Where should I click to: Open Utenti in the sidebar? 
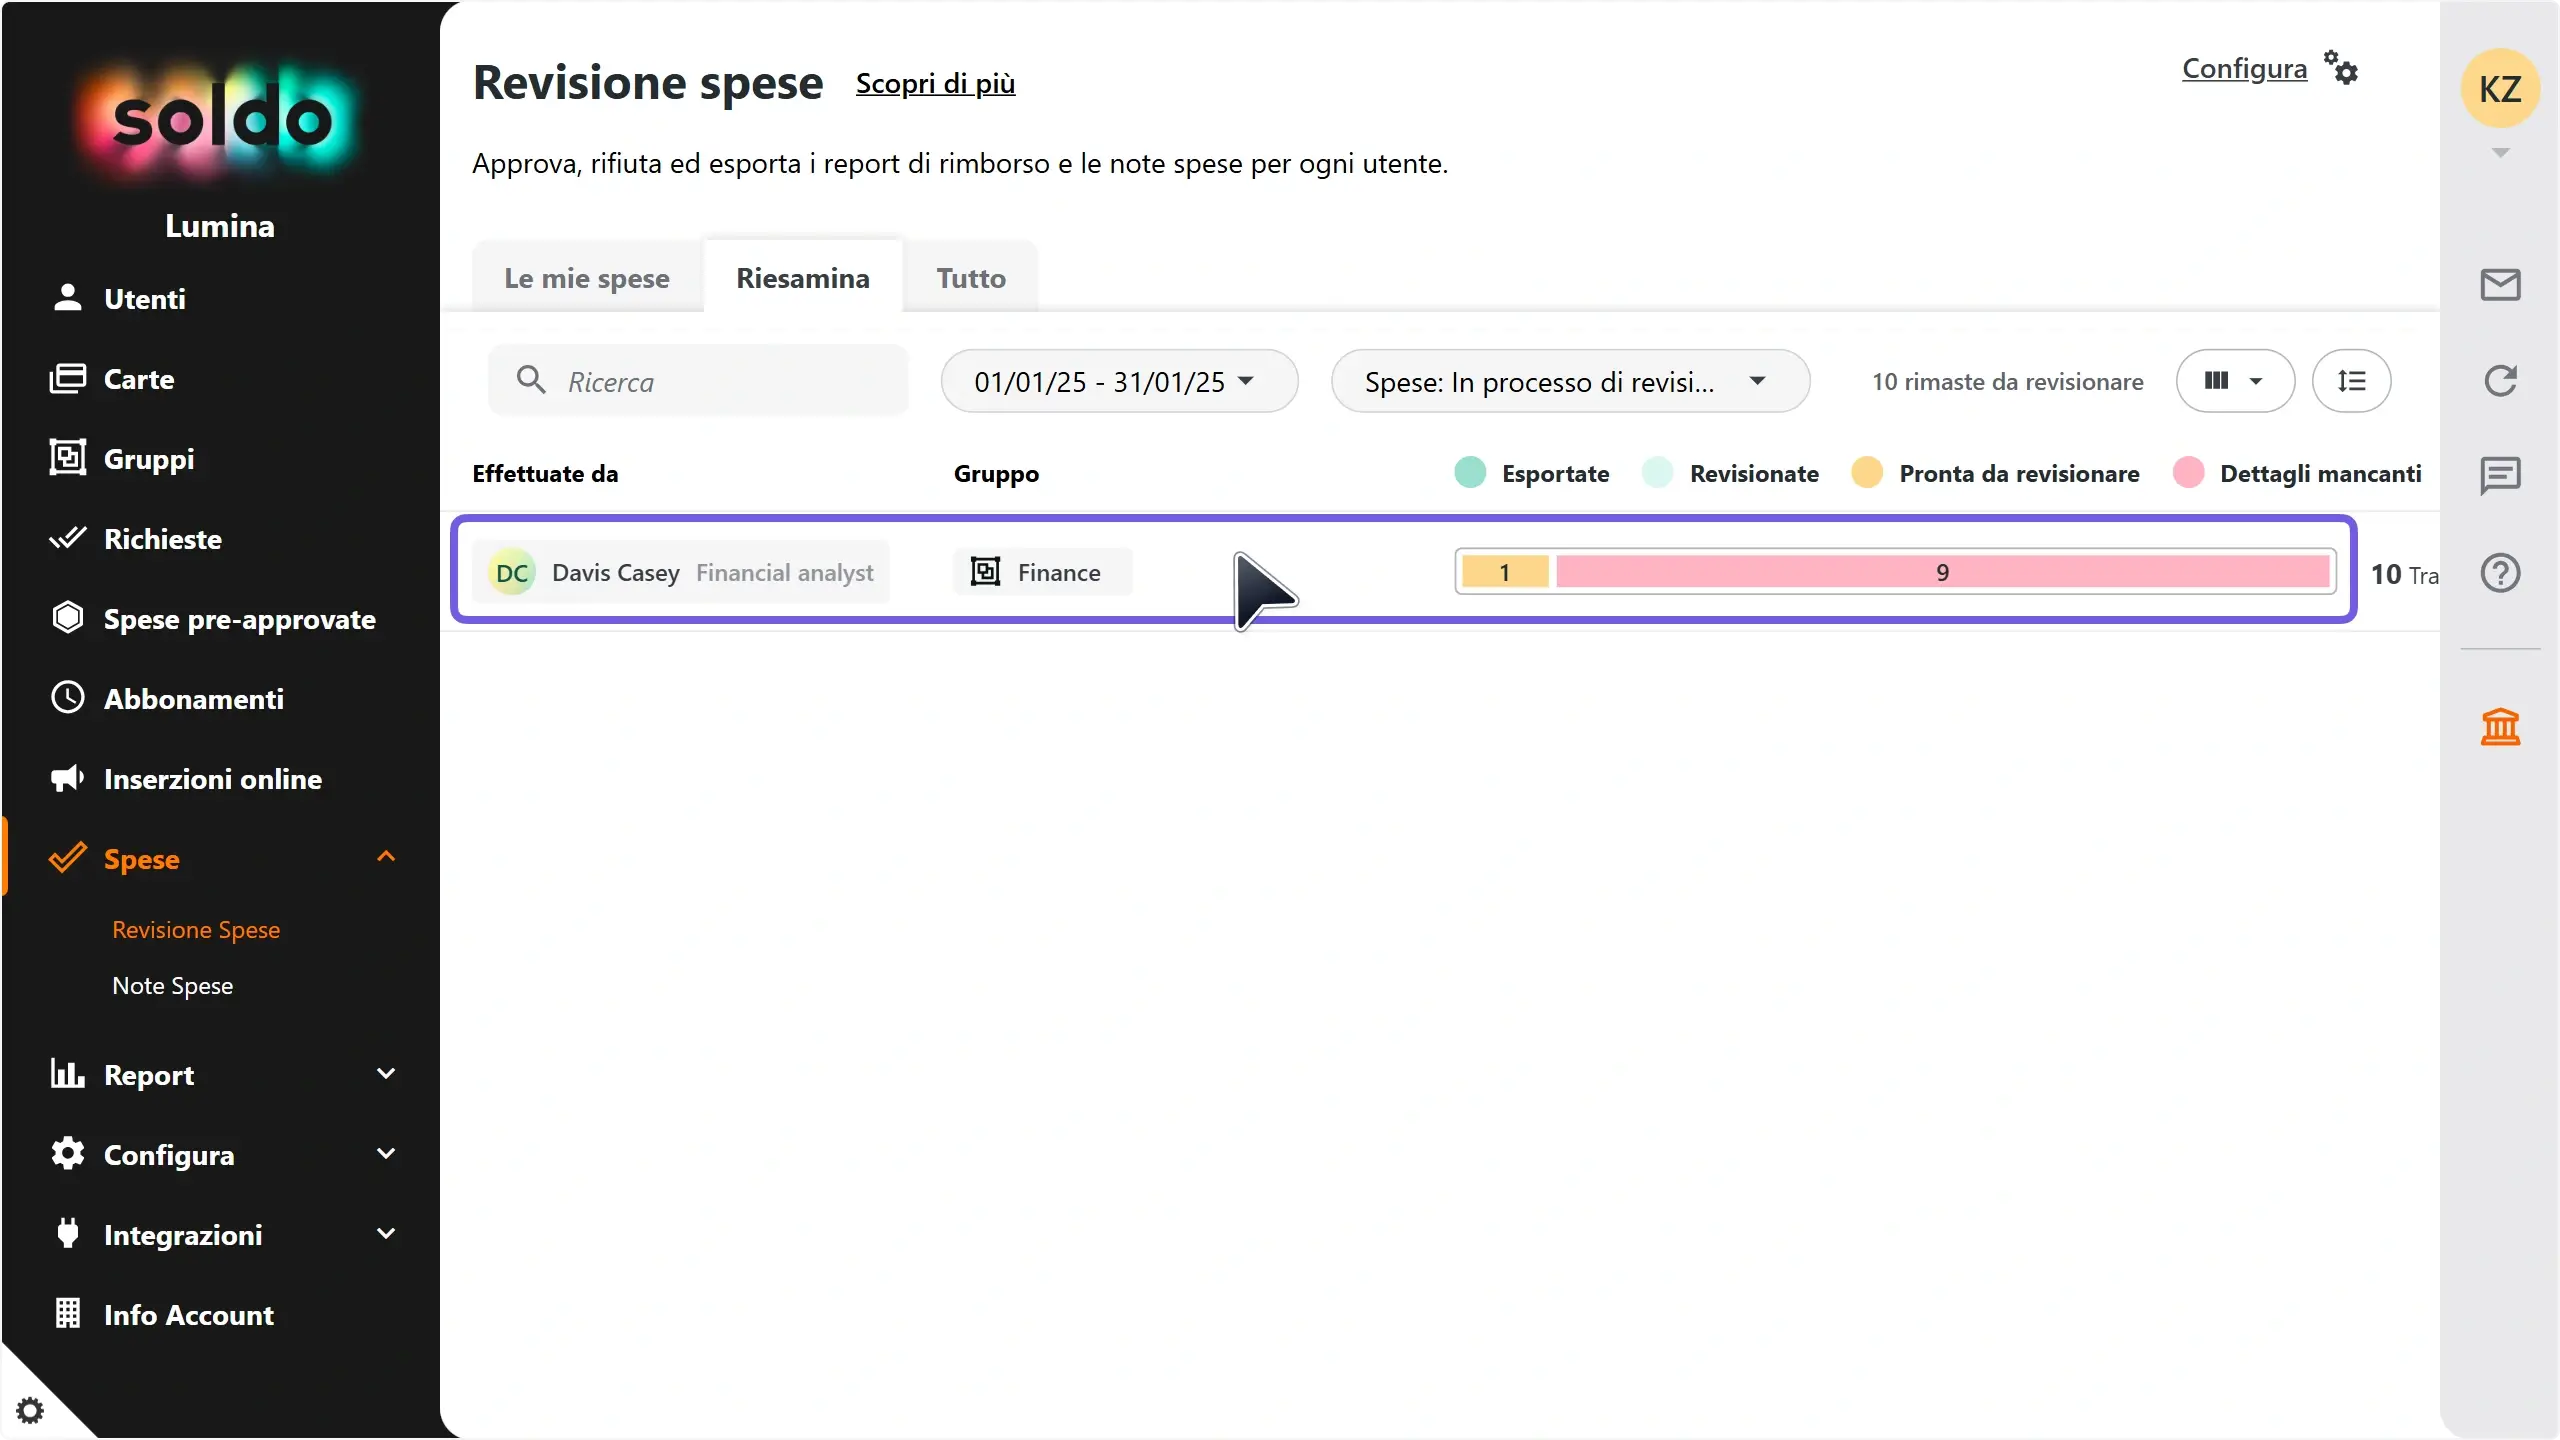[145, 298]
